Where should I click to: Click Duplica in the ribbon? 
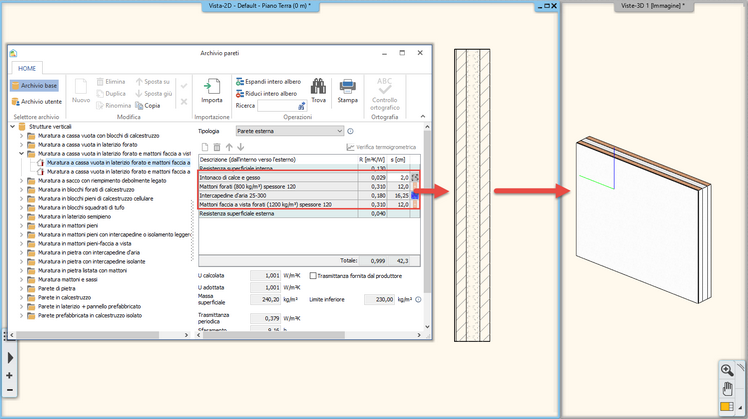(x=111, y=94)
